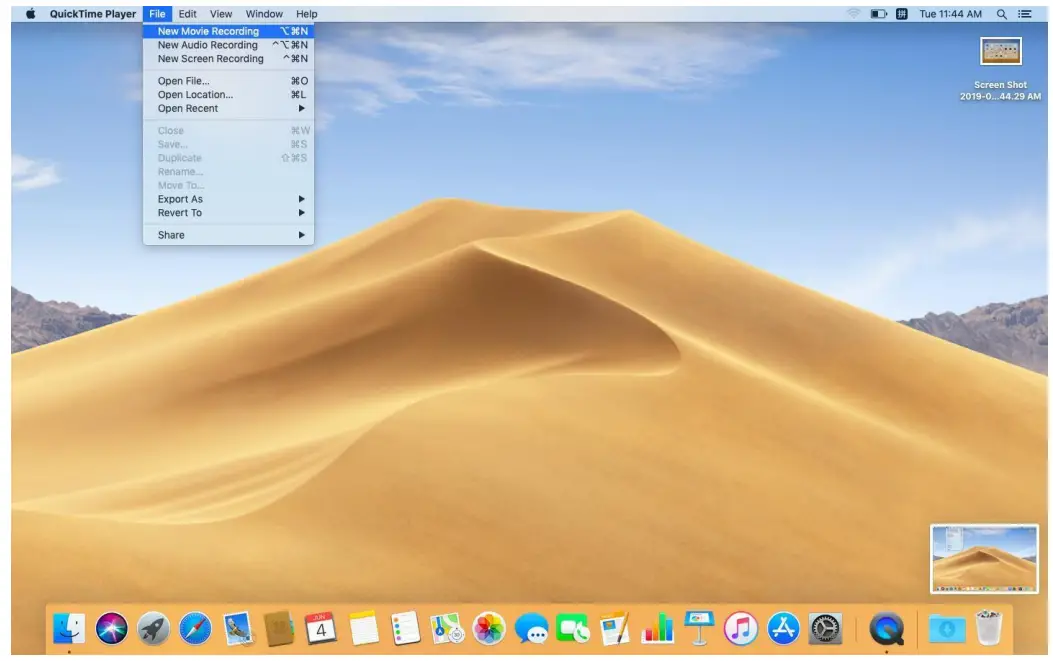
Task: Open Siri from the Dock
Action: (x=111, y=628)
